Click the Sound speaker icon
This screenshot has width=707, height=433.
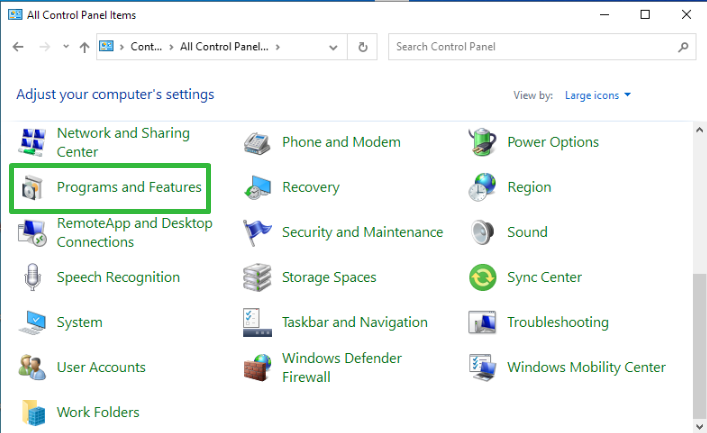click(x=482, y=232)
